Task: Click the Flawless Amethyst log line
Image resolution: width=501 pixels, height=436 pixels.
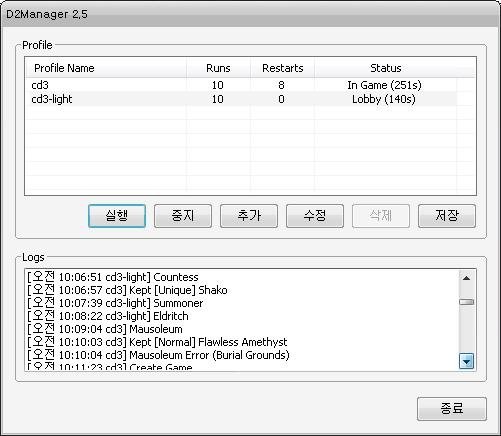Action: (157, 342)
